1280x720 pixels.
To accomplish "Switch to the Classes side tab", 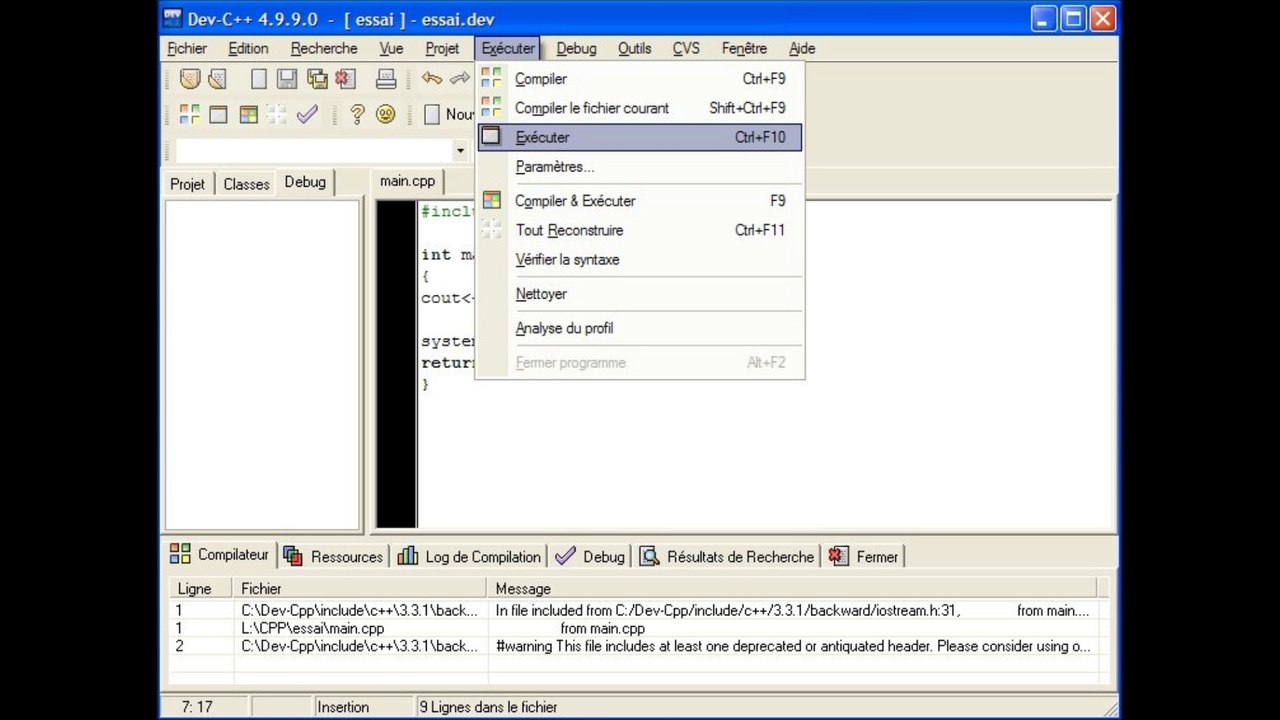I will point(246,183).
